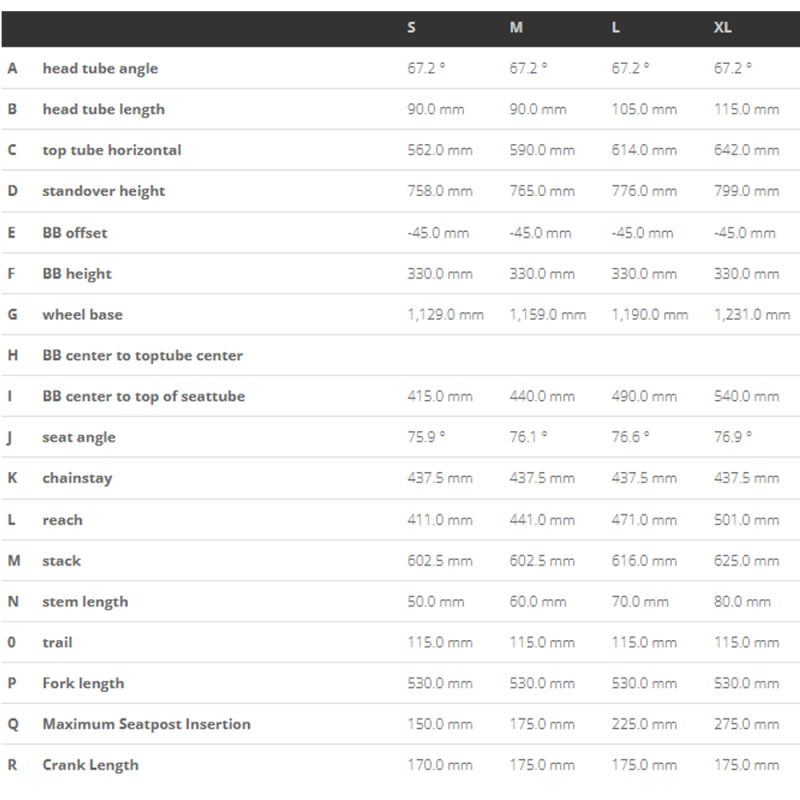Click the 'BB offset' row label

coord(75,232)
